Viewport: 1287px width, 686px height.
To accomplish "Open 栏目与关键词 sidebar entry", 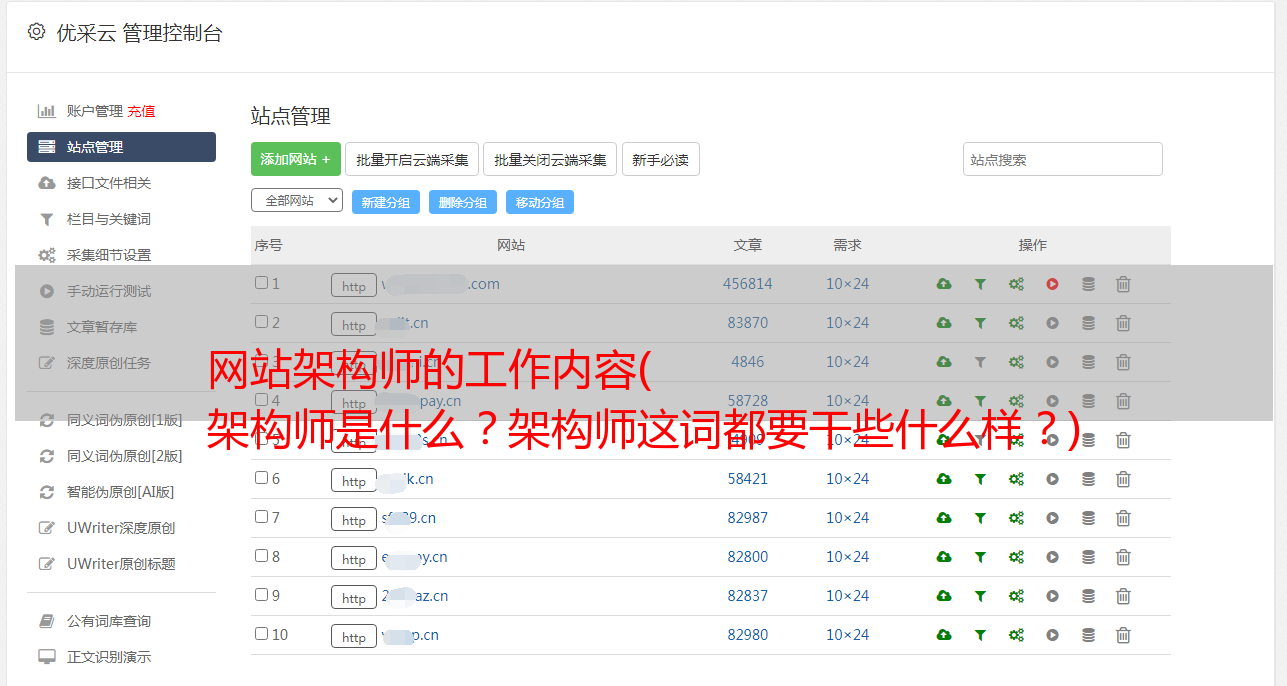I will tap(109, 219).
